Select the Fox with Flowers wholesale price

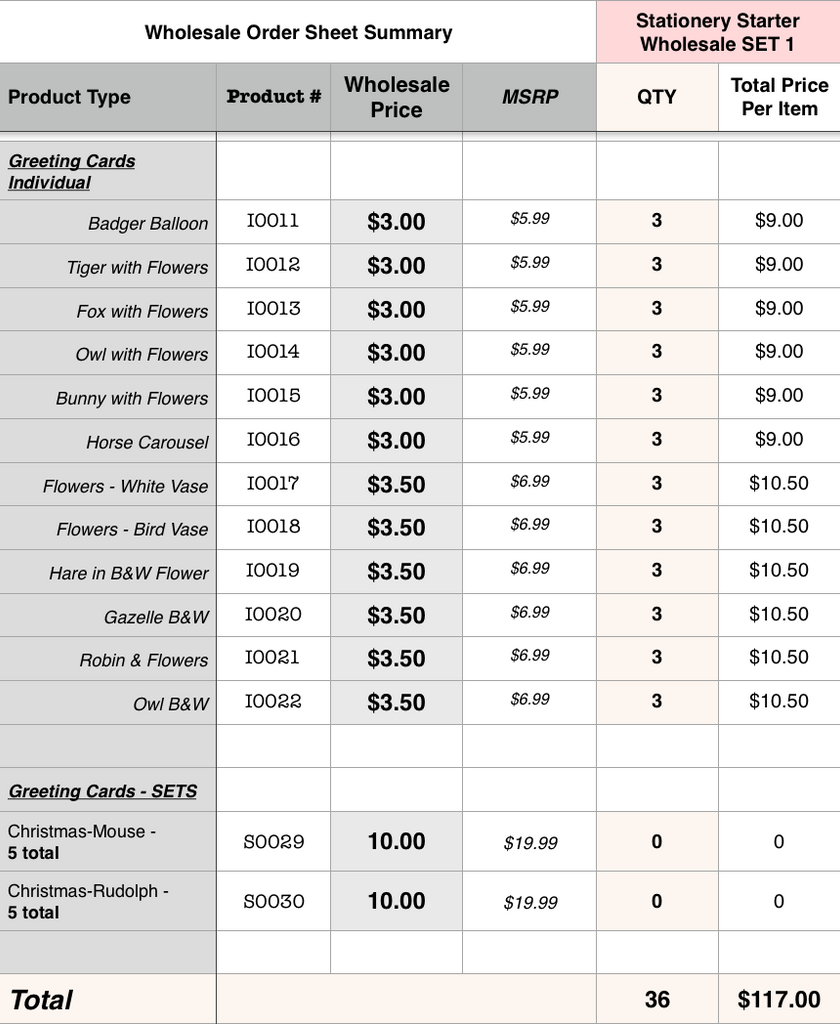tap(396, 309)
